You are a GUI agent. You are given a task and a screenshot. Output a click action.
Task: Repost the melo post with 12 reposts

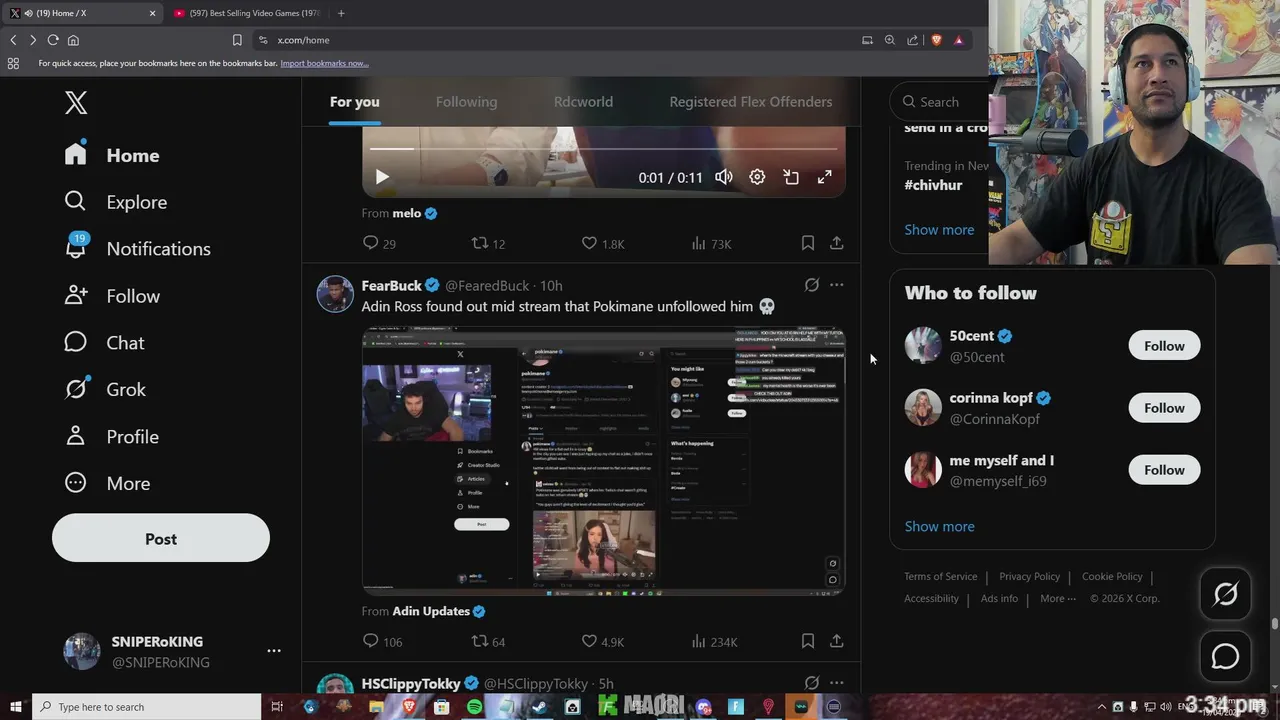(488, 243)
